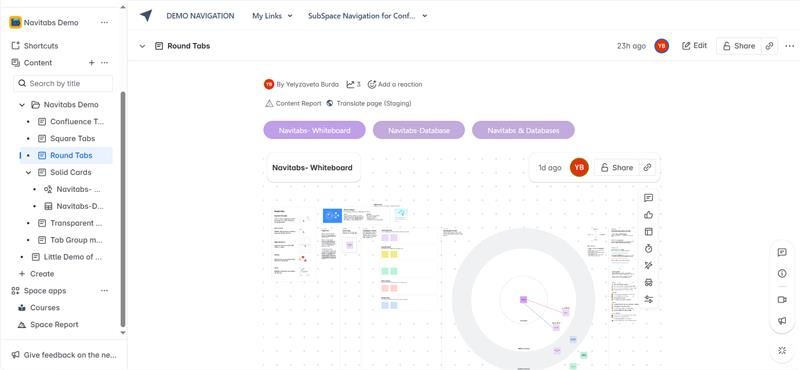800x370 pixels.
Task: Click the whiteboard magic wand icon
Action: click(x=648, y=265)
